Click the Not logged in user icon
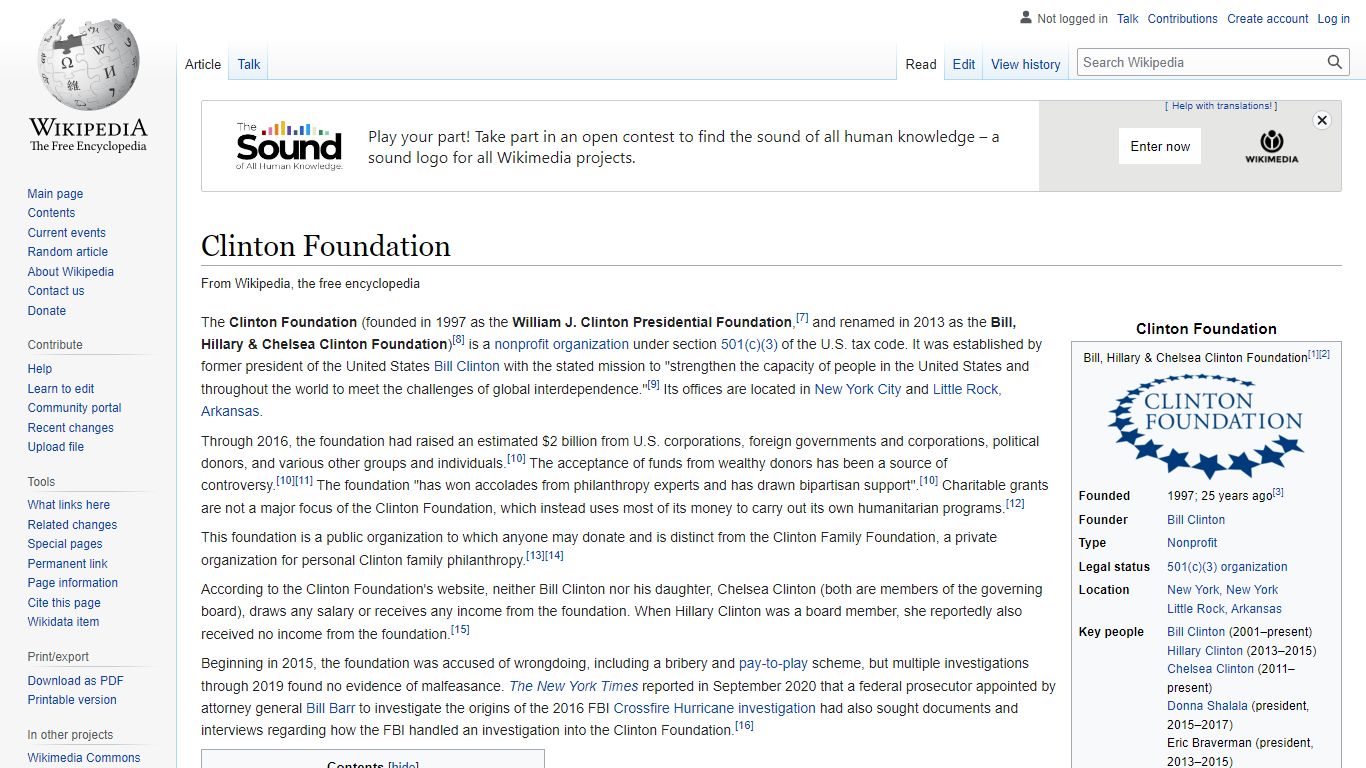The width and height of the screenshot is (1366, 768). coord(1025,18)
